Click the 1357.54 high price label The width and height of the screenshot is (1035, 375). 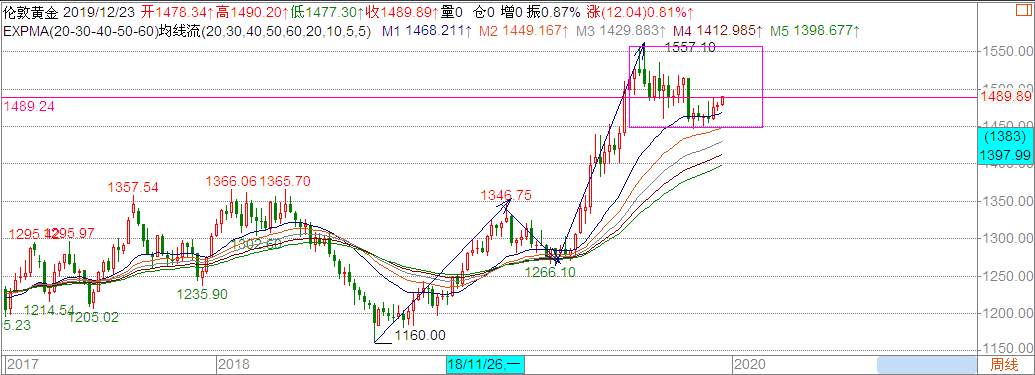click(133, 188)
